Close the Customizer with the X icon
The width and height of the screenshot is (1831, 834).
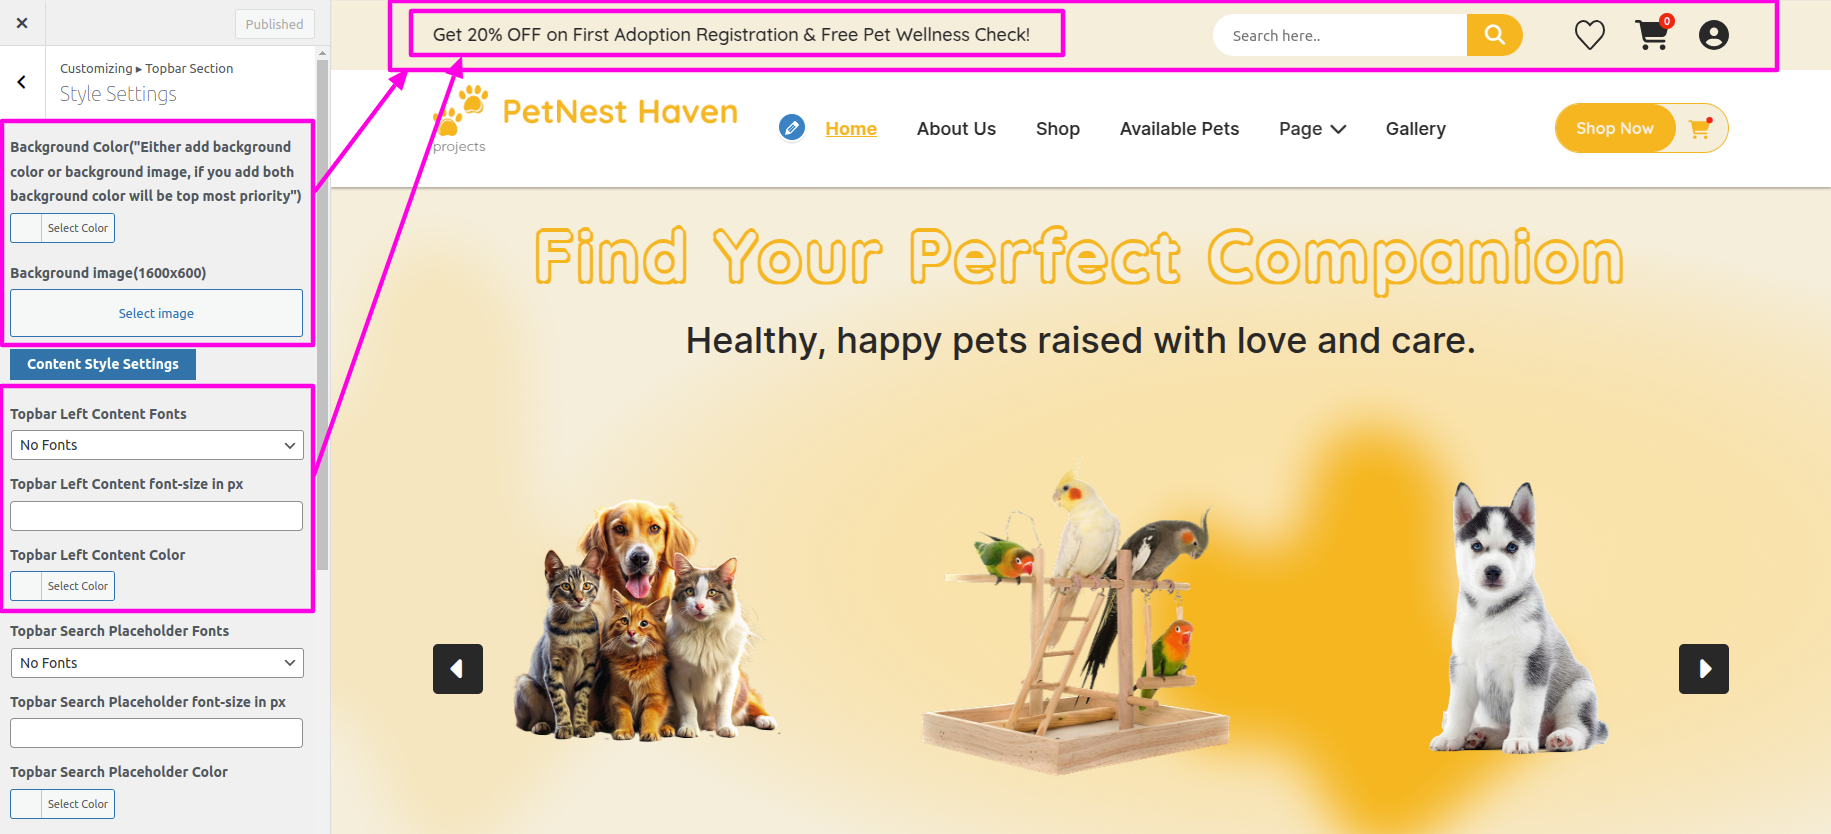(22, 23)
